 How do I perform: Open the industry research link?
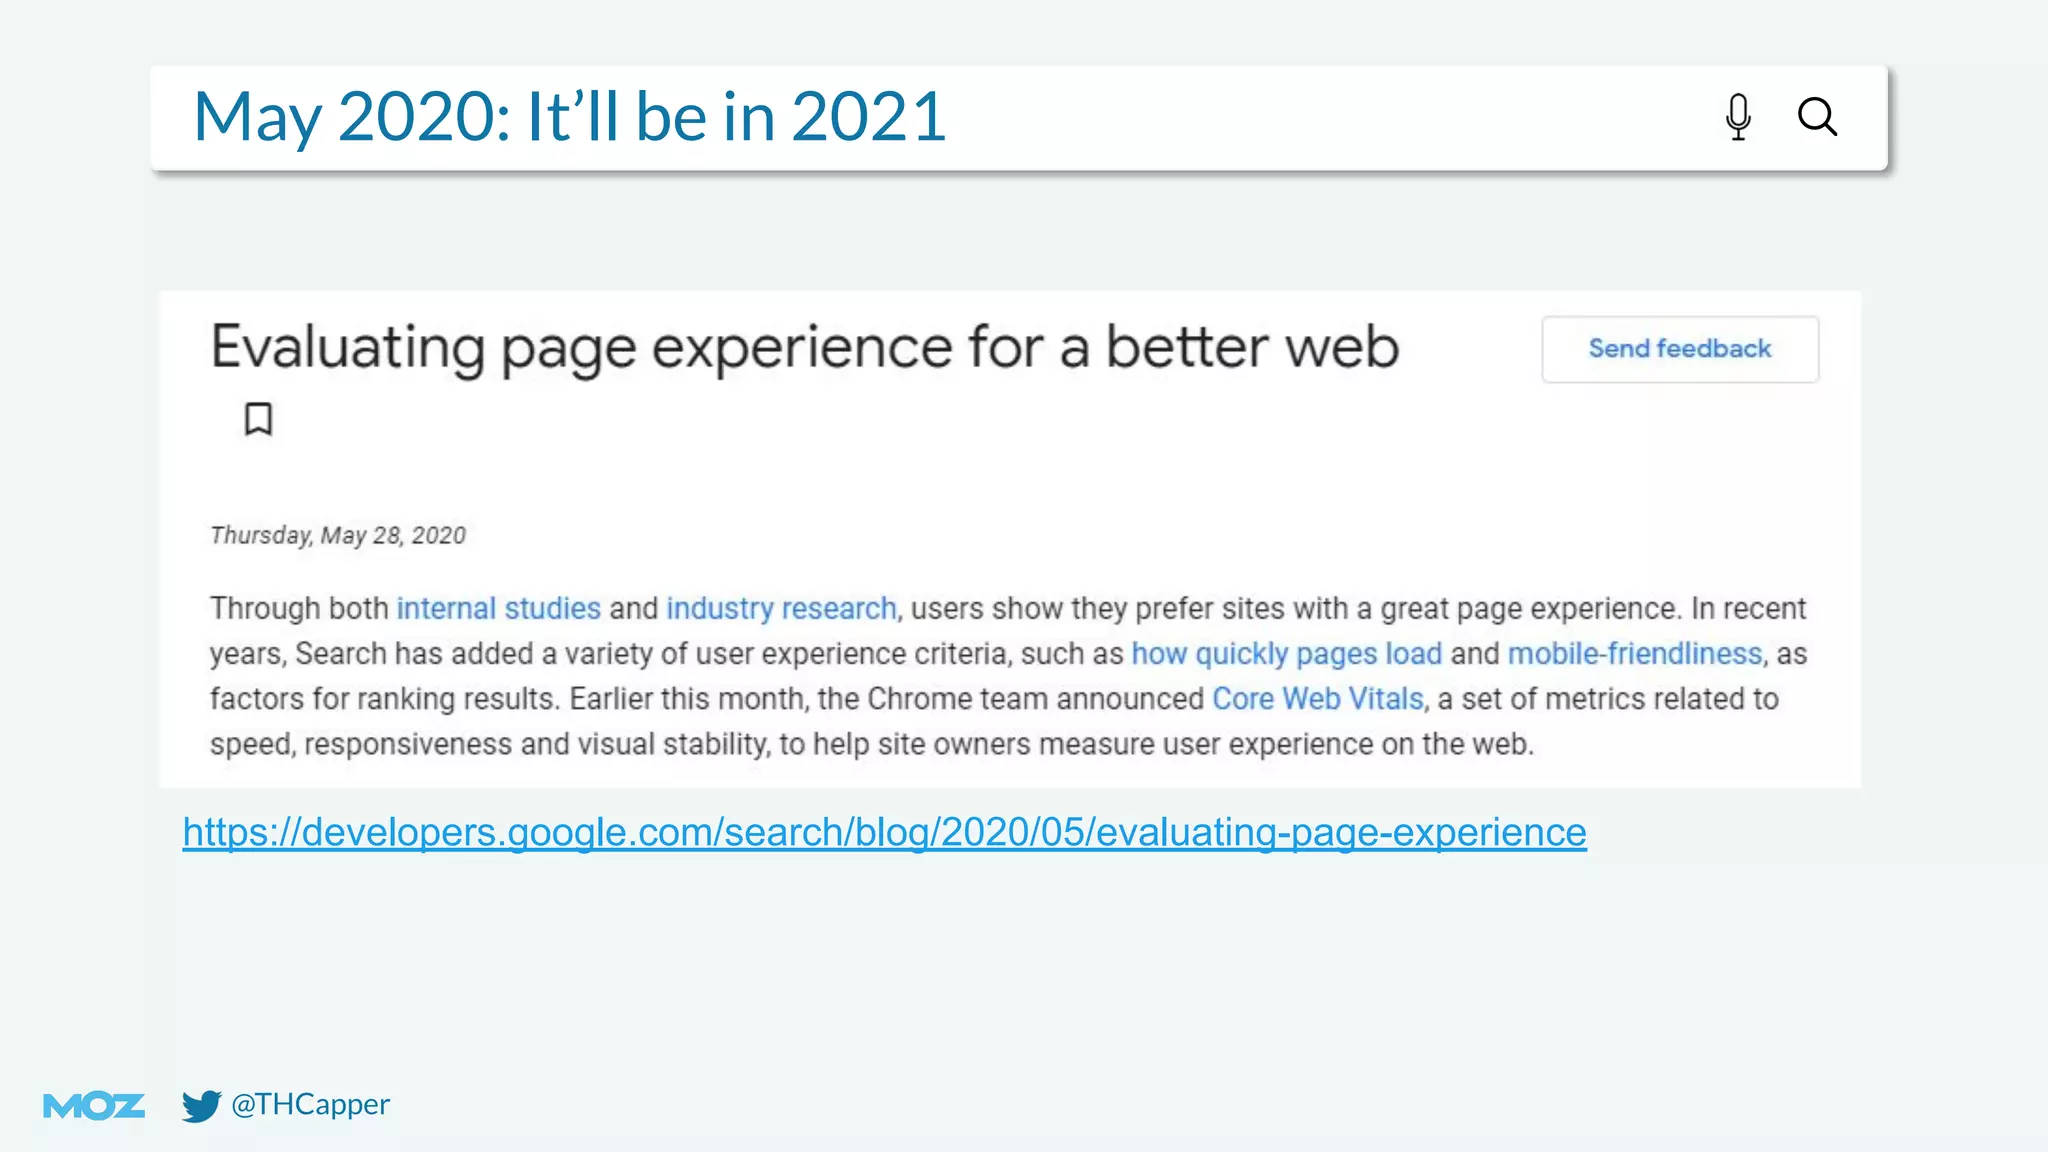781,608
